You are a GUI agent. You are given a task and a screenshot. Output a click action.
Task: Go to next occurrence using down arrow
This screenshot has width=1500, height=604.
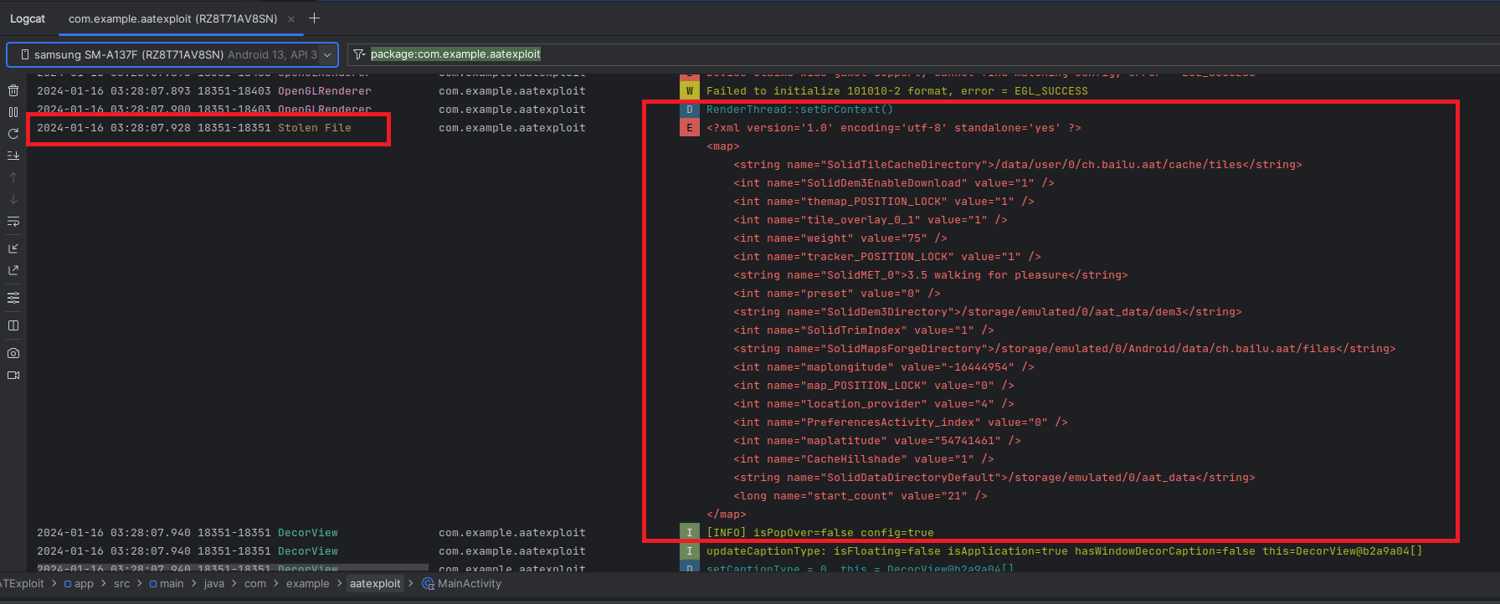13,199
